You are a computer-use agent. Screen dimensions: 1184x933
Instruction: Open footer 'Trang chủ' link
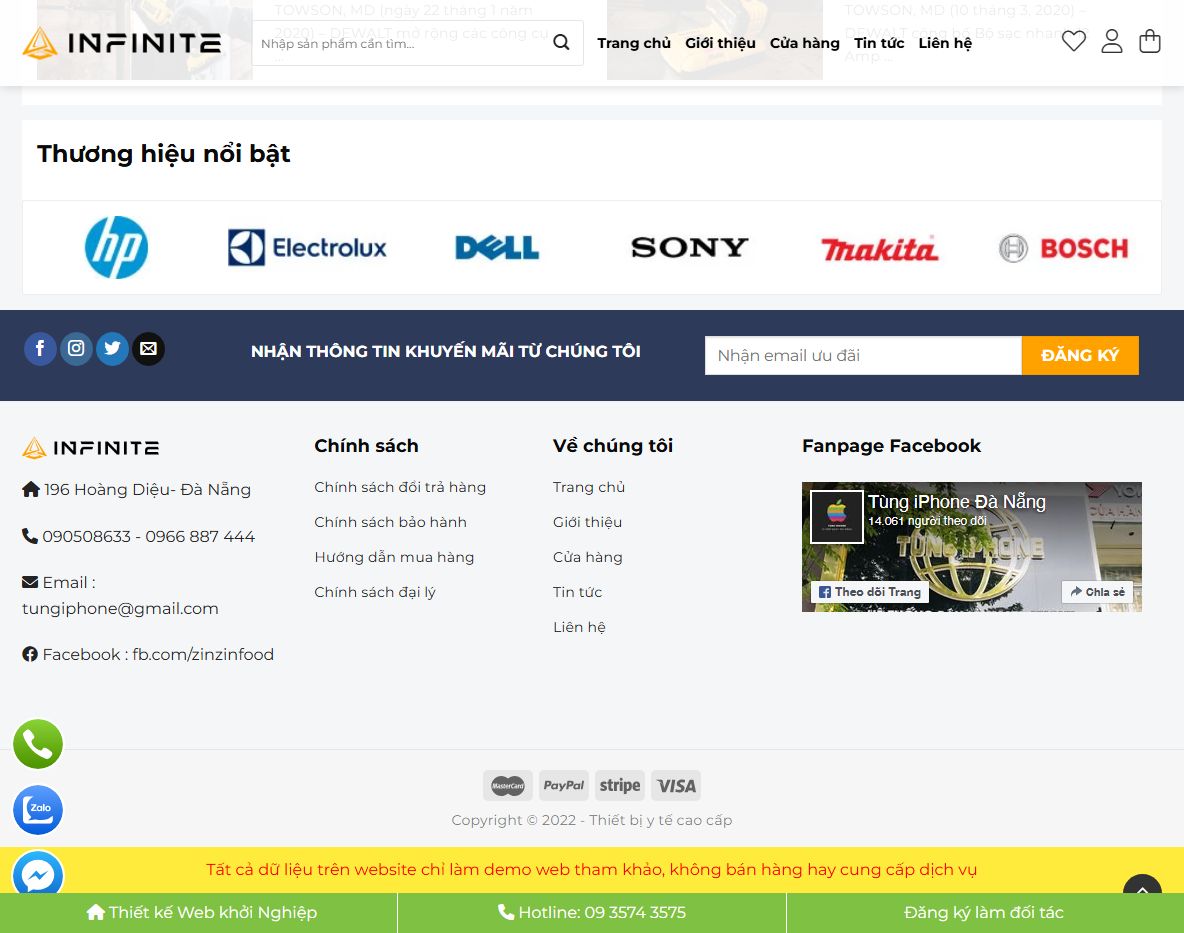coord(589,487)
